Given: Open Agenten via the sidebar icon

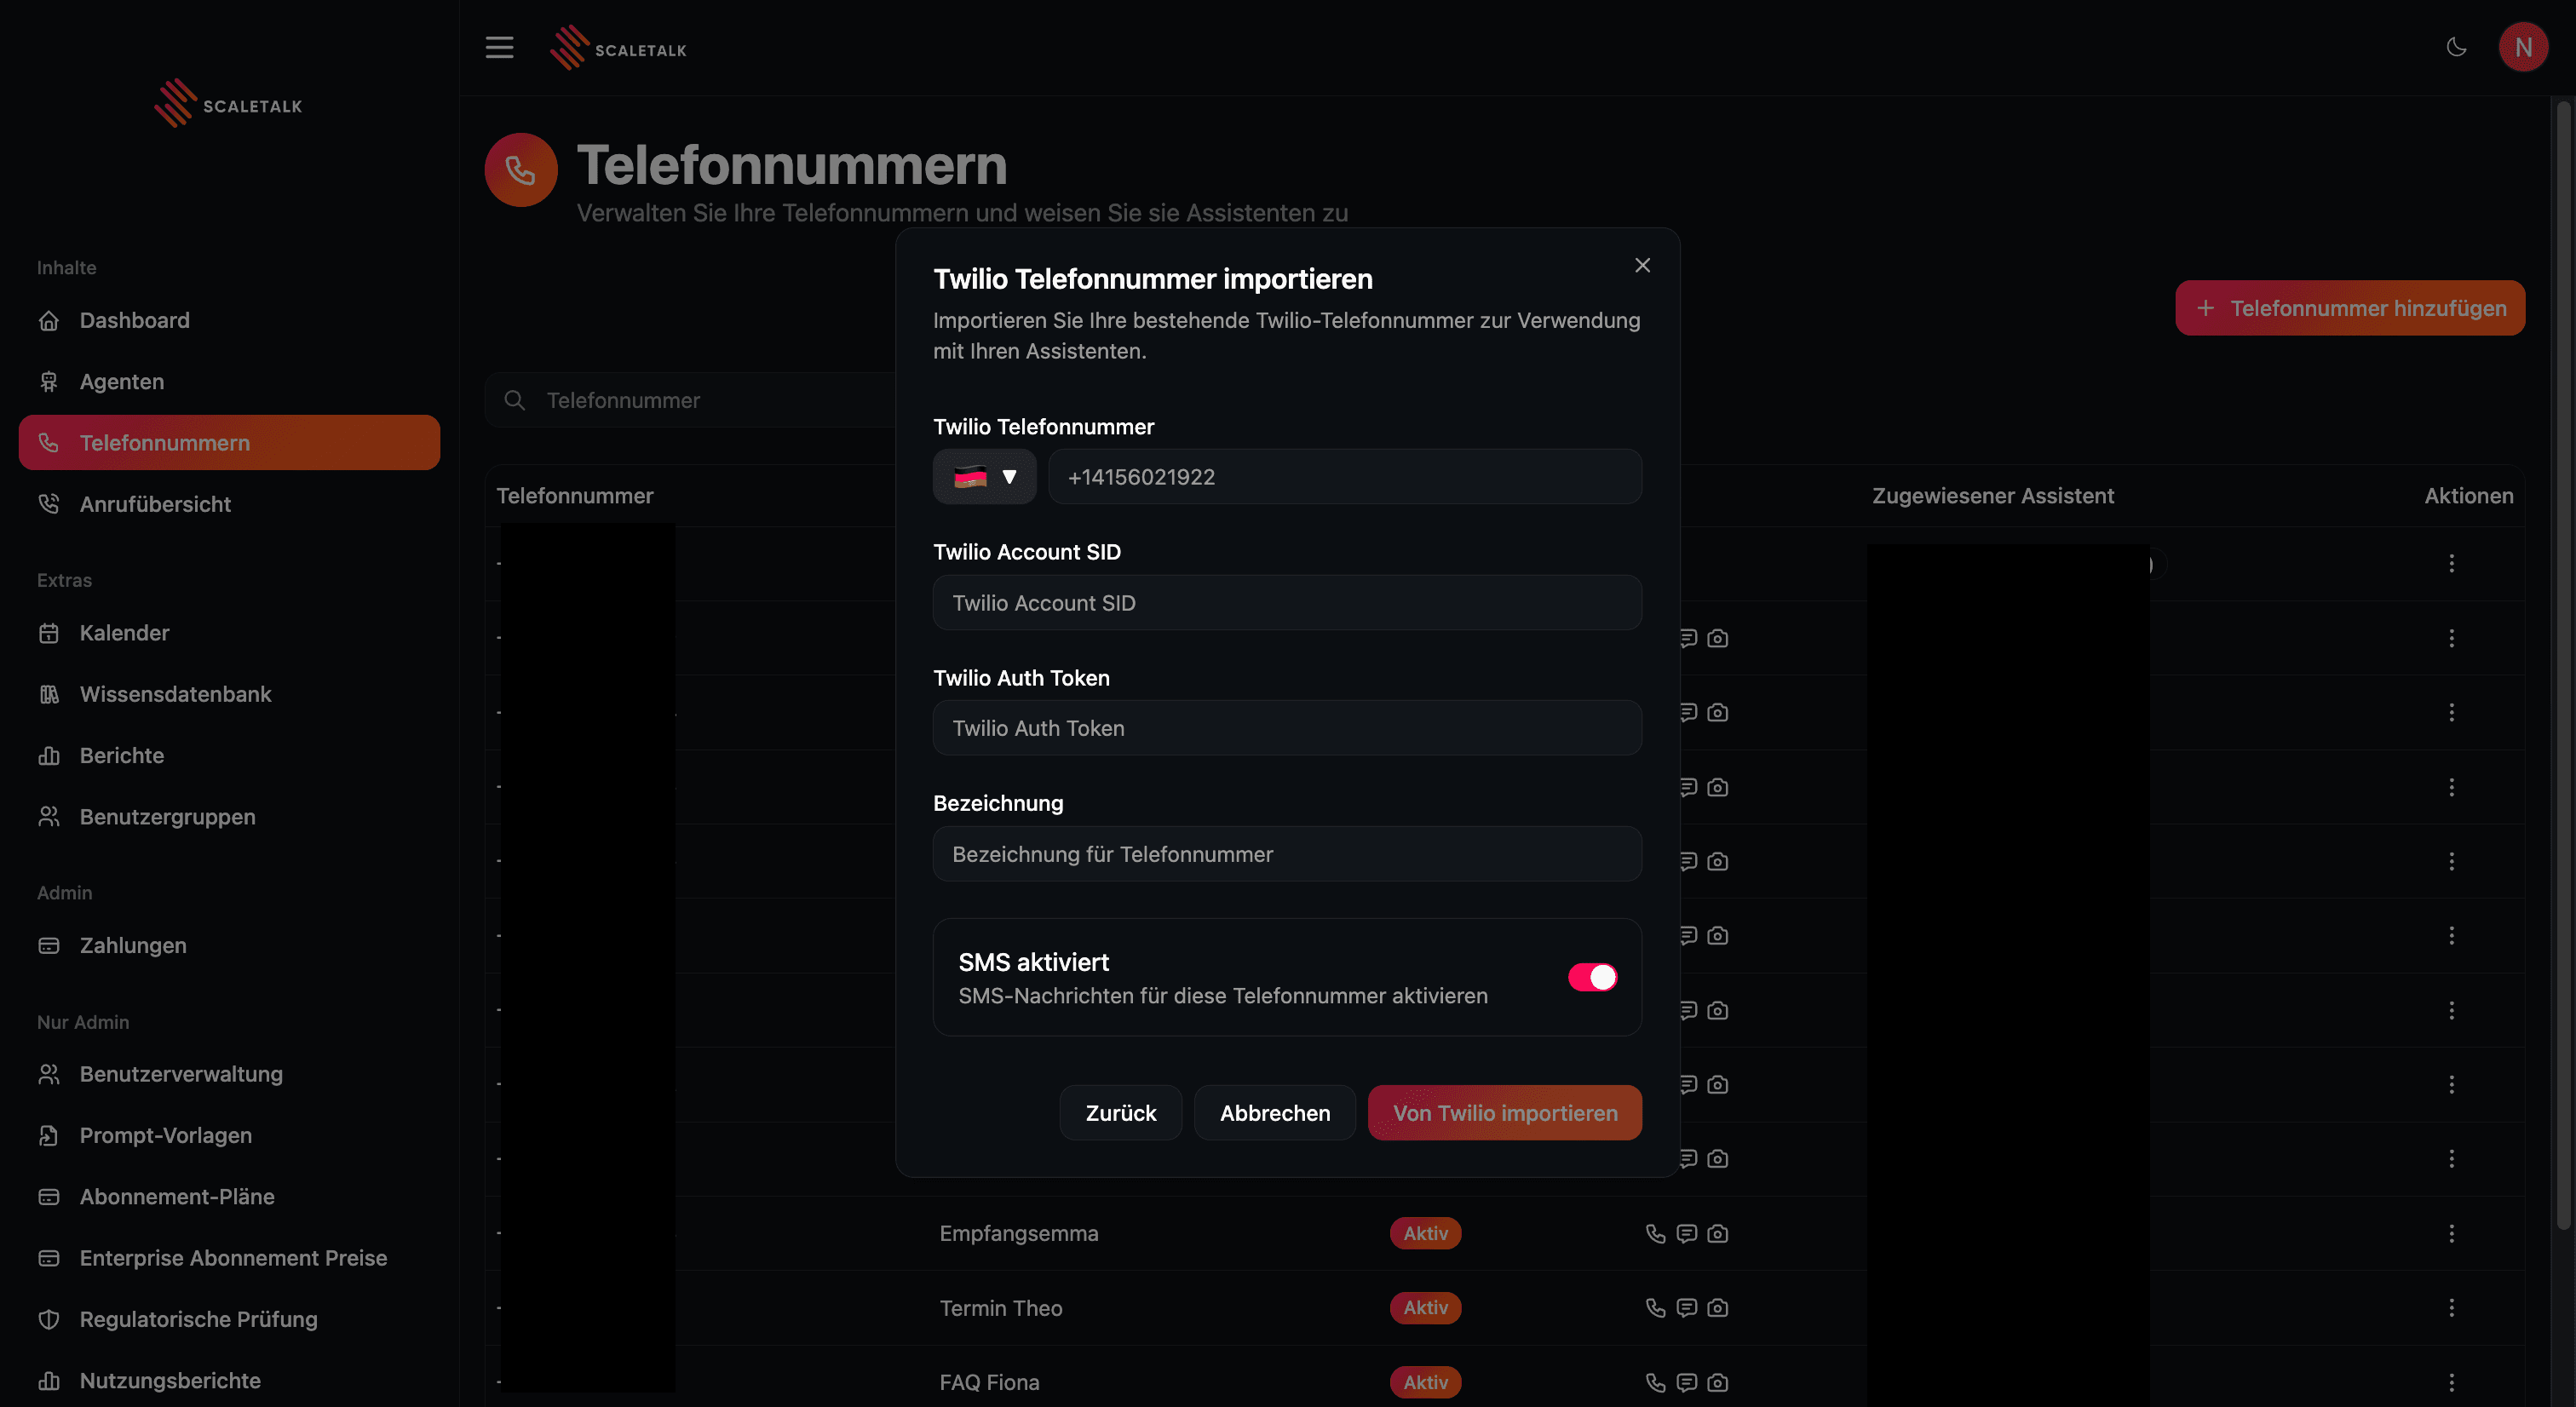Looking at the screenshot, I should click(x=49, y=381).
